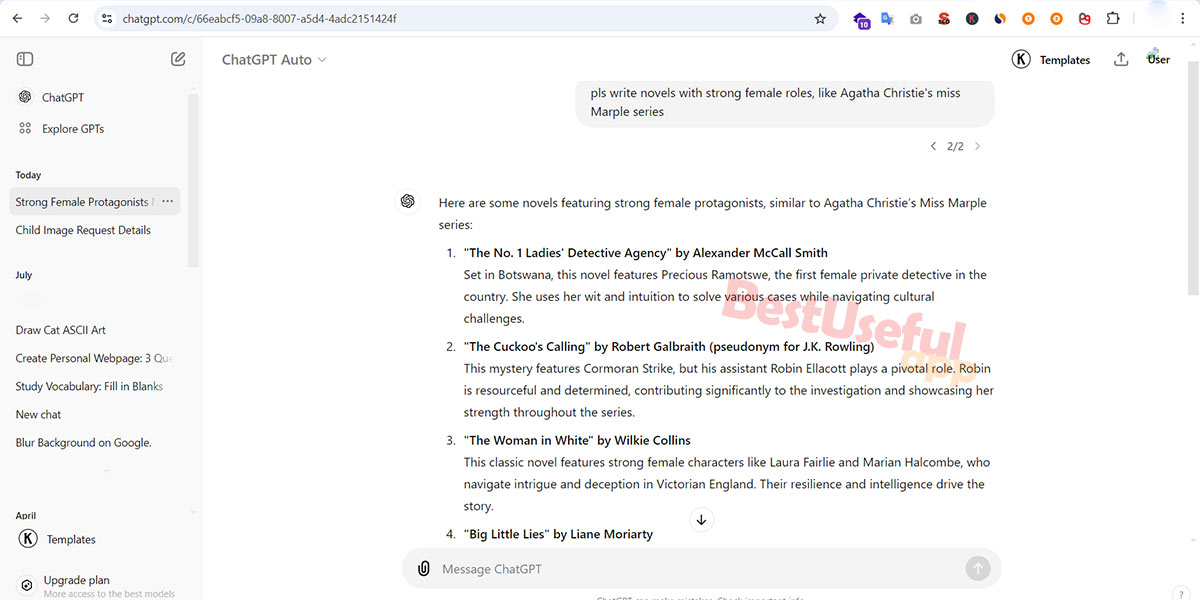Click the Today section label
This screenshot has height=600, width=1200.
click(x=28, y=175)
